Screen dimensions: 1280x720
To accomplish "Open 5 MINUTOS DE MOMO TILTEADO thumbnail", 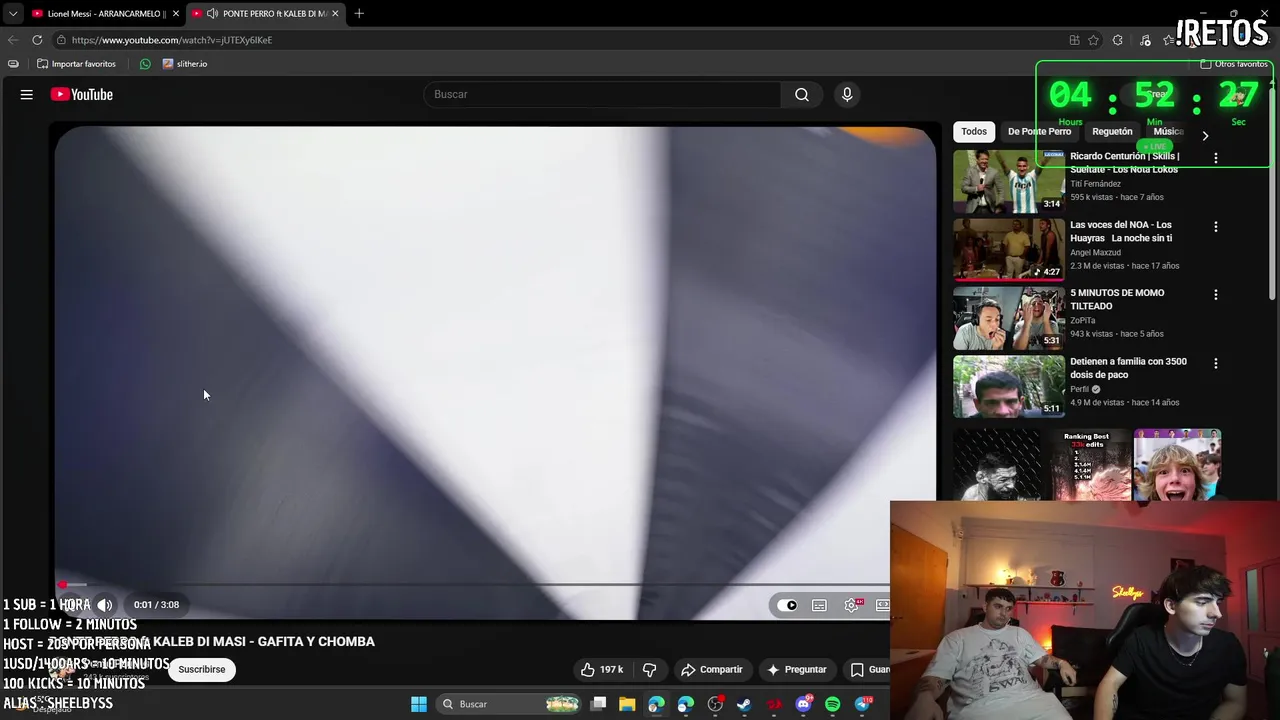I will pyautogui.click(x=1009, y=318).
